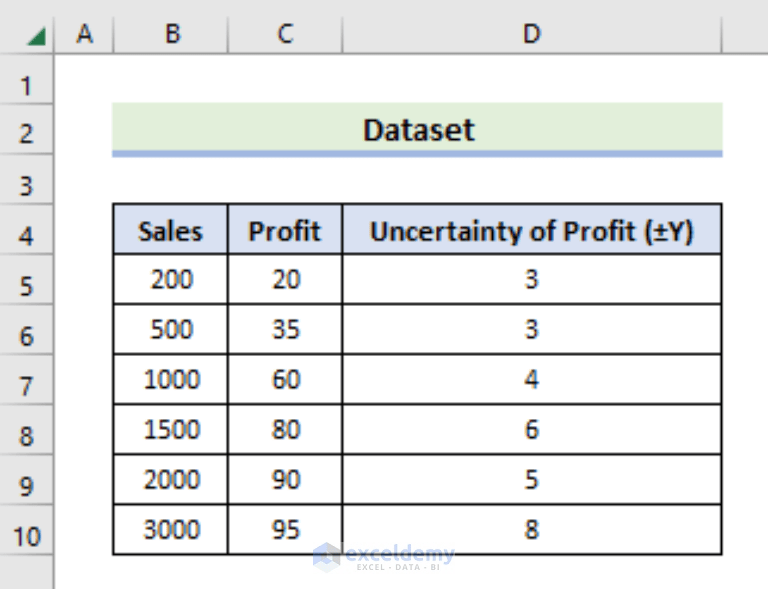768x589 pixels.
Task: Select column D header
Action: point(531,34)
